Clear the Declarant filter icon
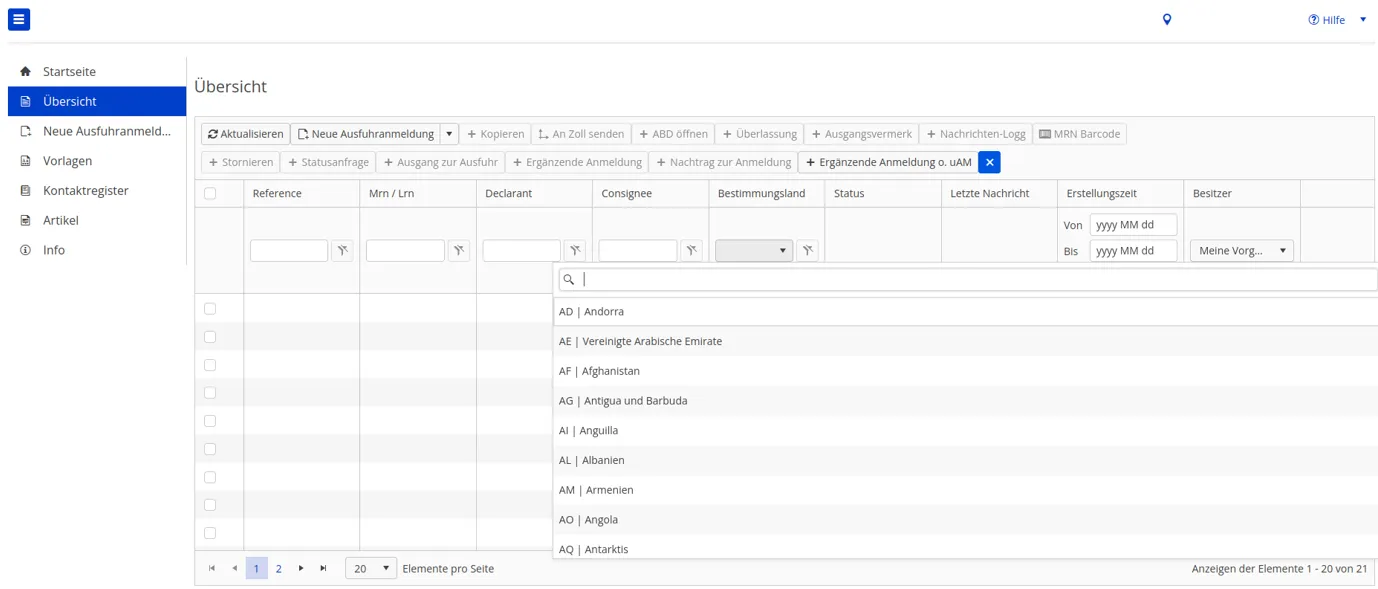The image size is (1378, 589). tap(575, 251)
